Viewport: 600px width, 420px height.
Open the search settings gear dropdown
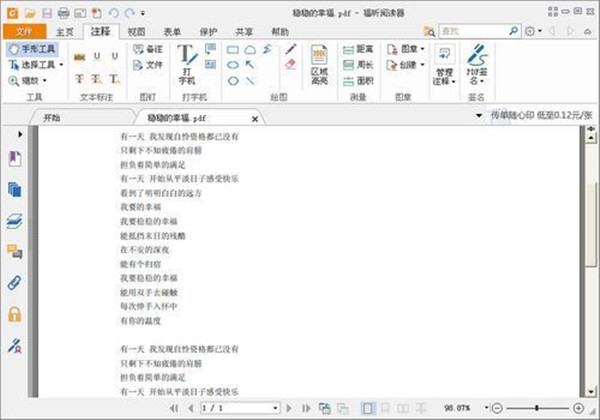pyautogui.click(x=533, y=31)
